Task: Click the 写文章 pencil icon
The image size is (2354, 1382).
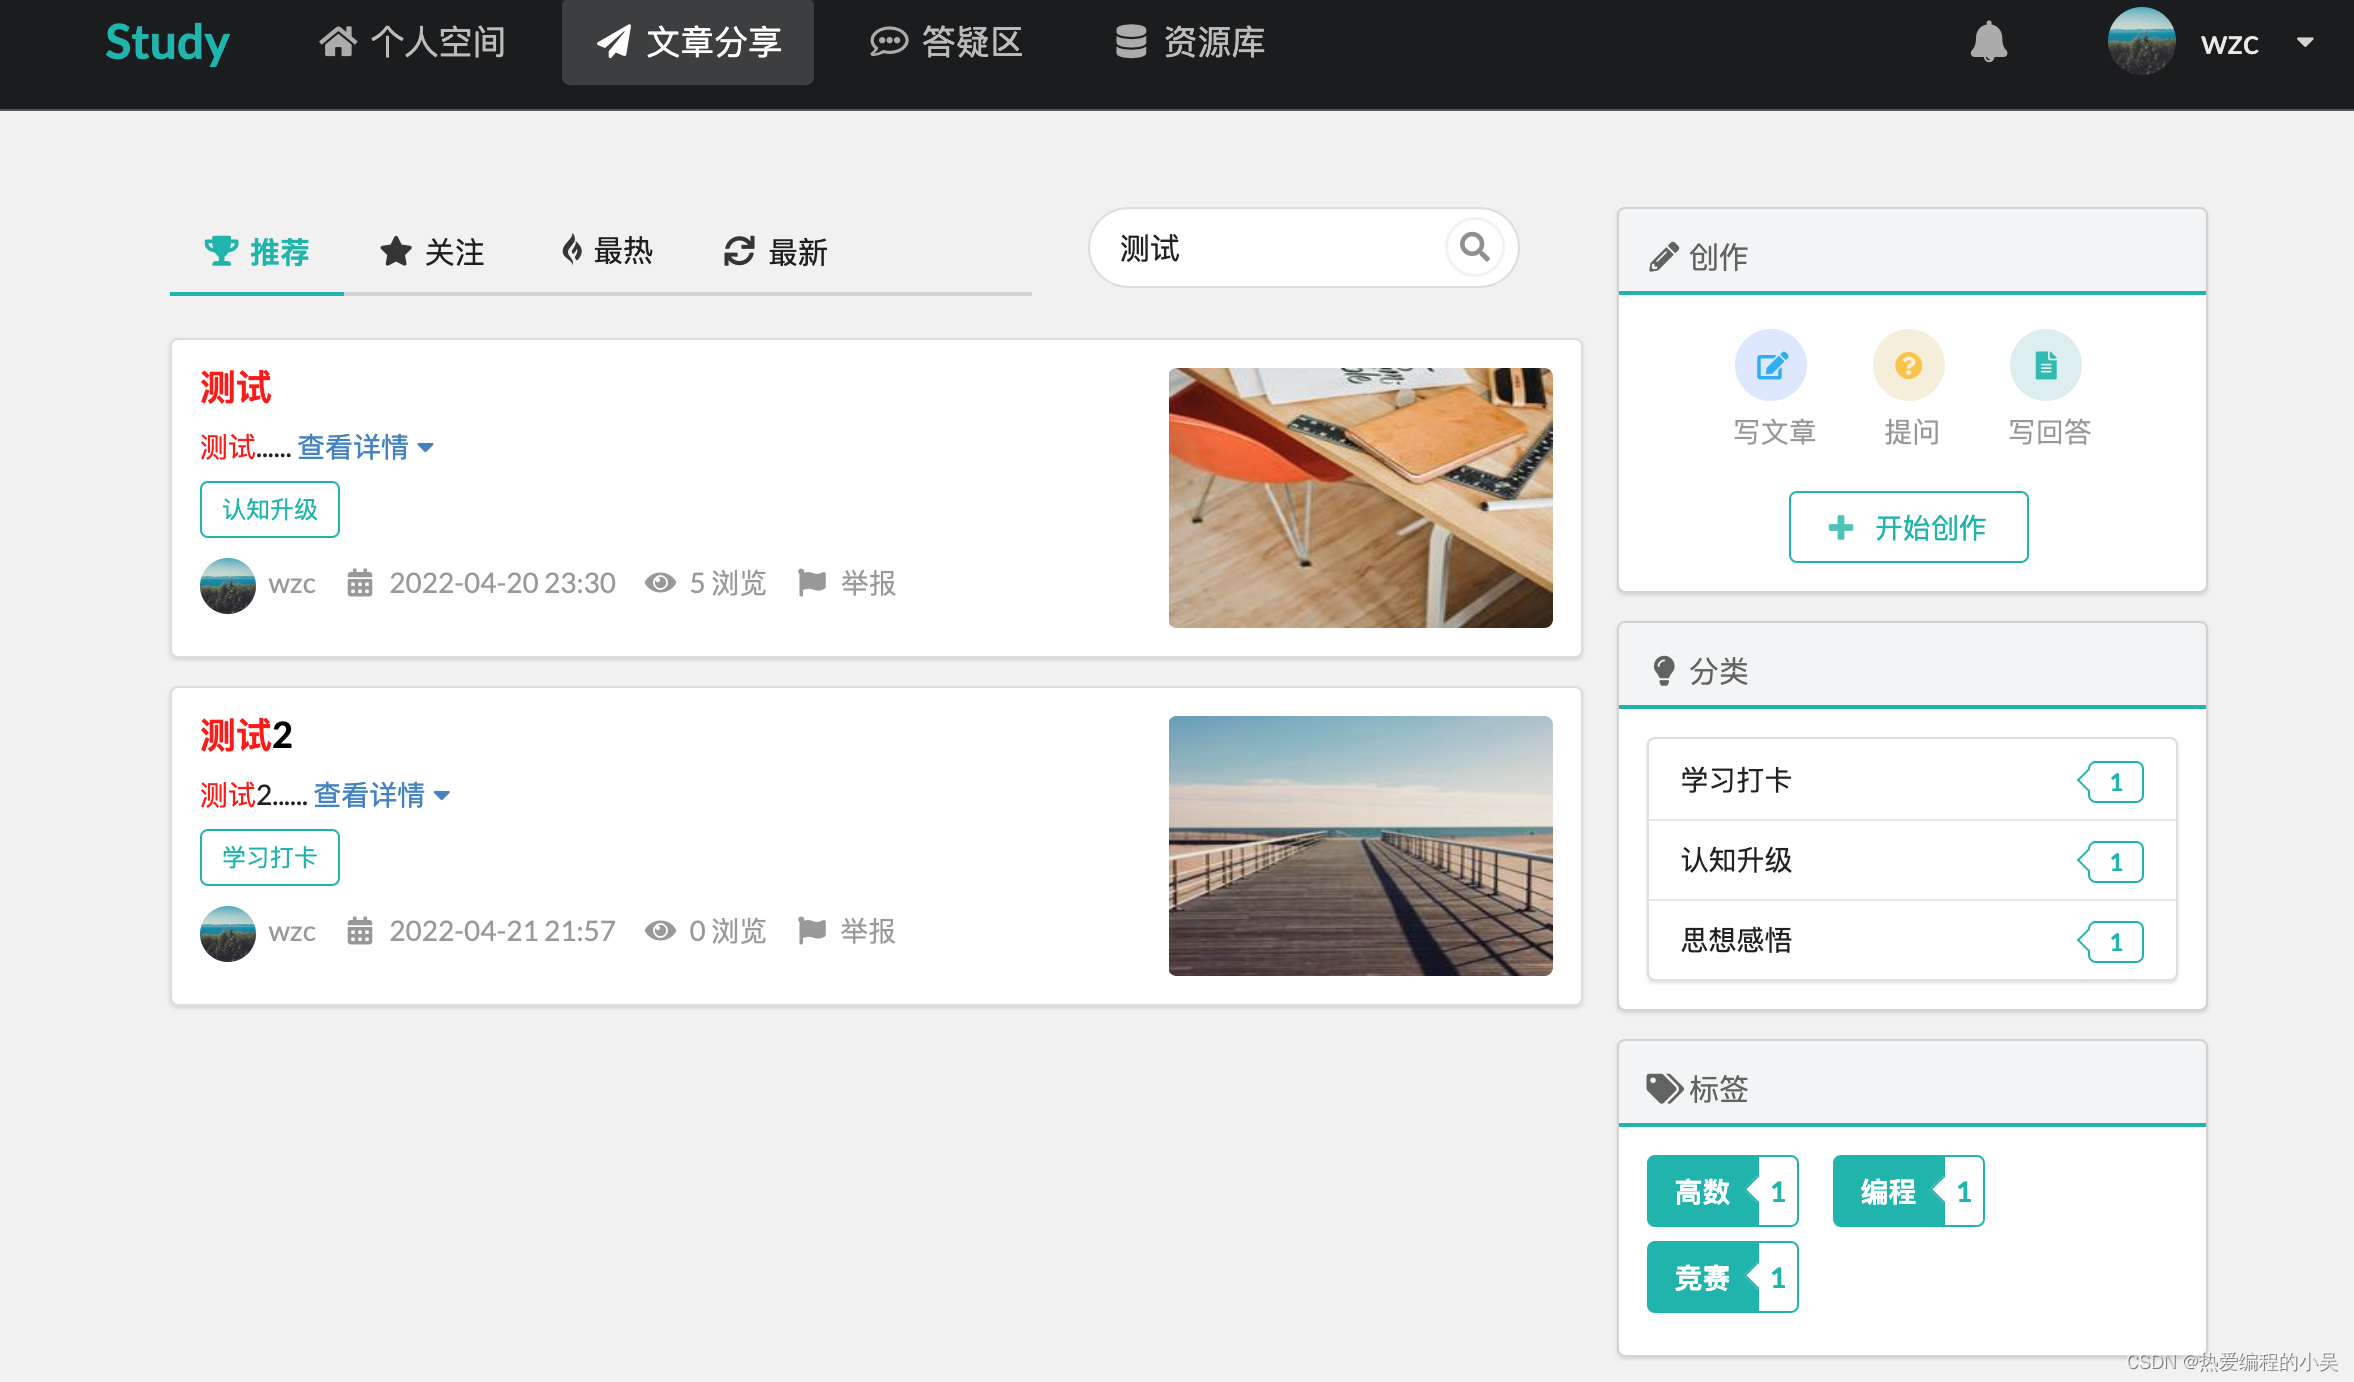Action: click(x=1771, y=366)
